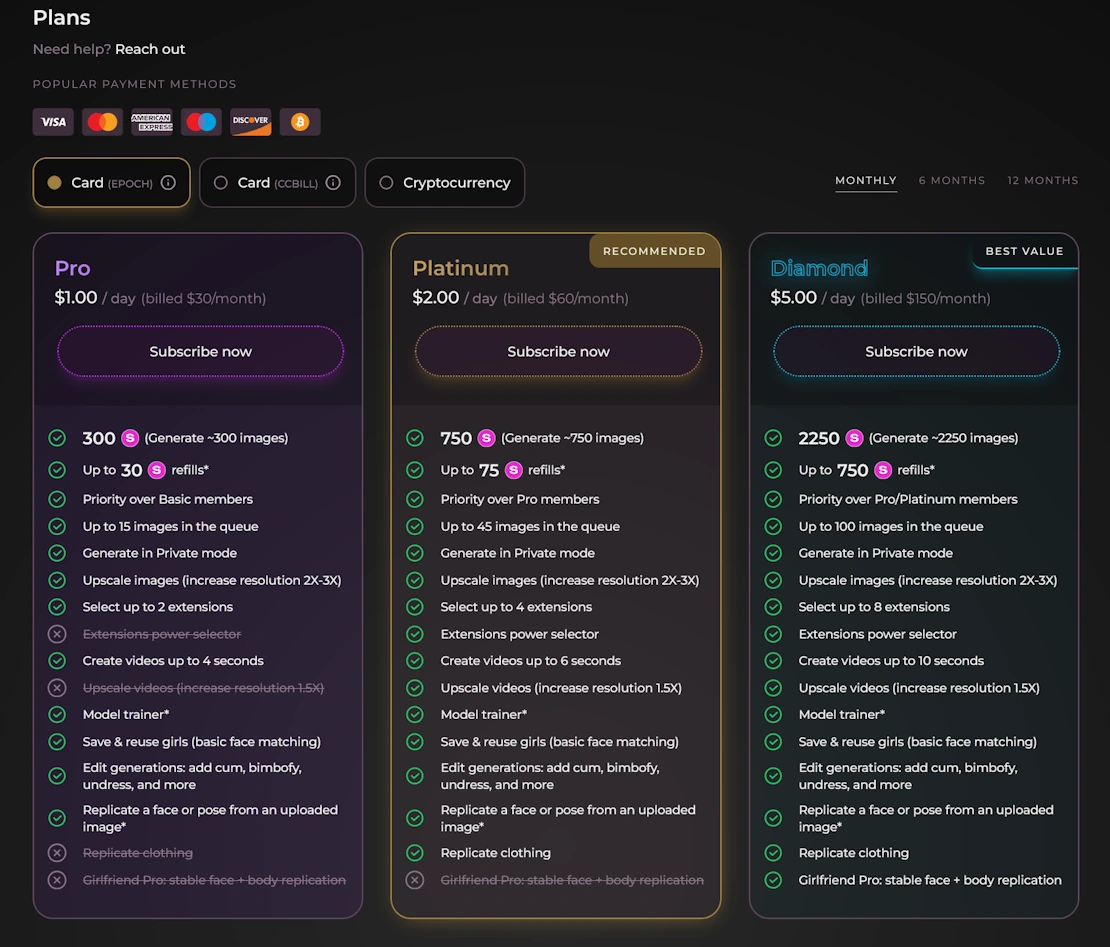Click the Recommended badge on the Platinum card

tap(654, 251)
